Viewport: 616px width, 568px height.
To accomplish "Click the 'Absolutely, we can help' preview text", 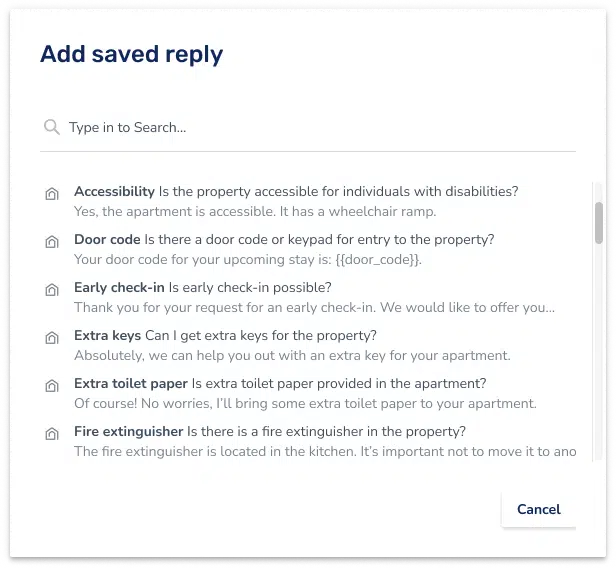I will click(292, 355).
